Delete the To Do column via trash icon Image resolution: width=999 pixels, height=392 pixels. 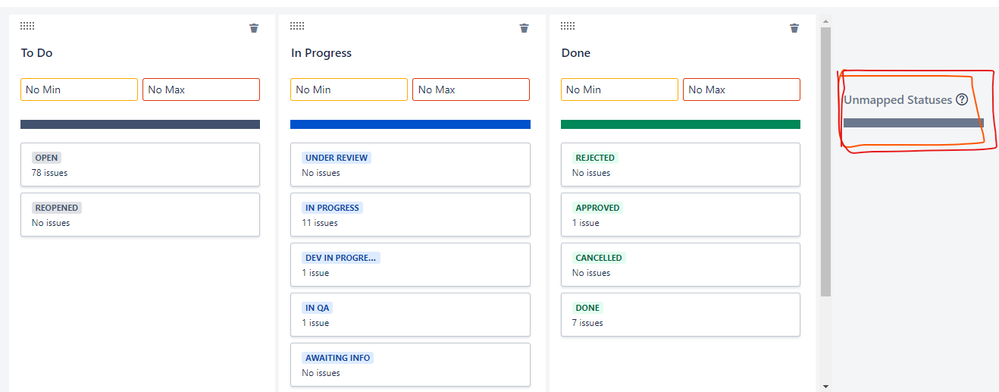tap(254, 28)
